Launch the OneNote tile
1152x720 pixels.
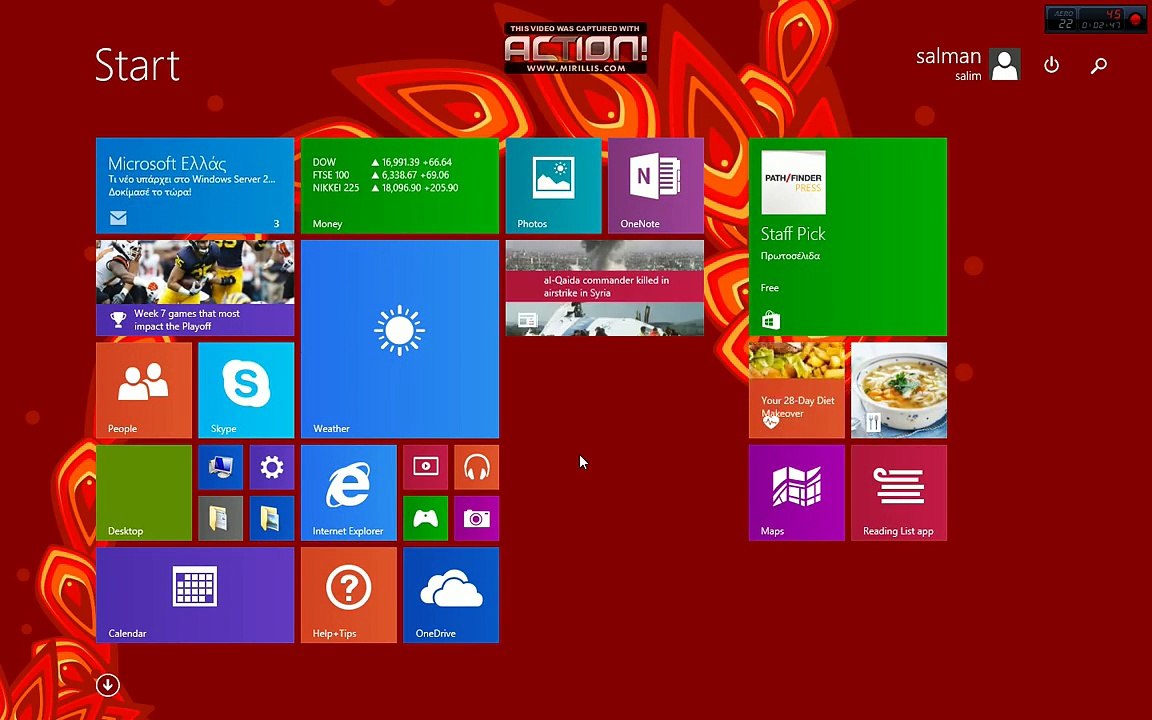[x=656, y=186]
